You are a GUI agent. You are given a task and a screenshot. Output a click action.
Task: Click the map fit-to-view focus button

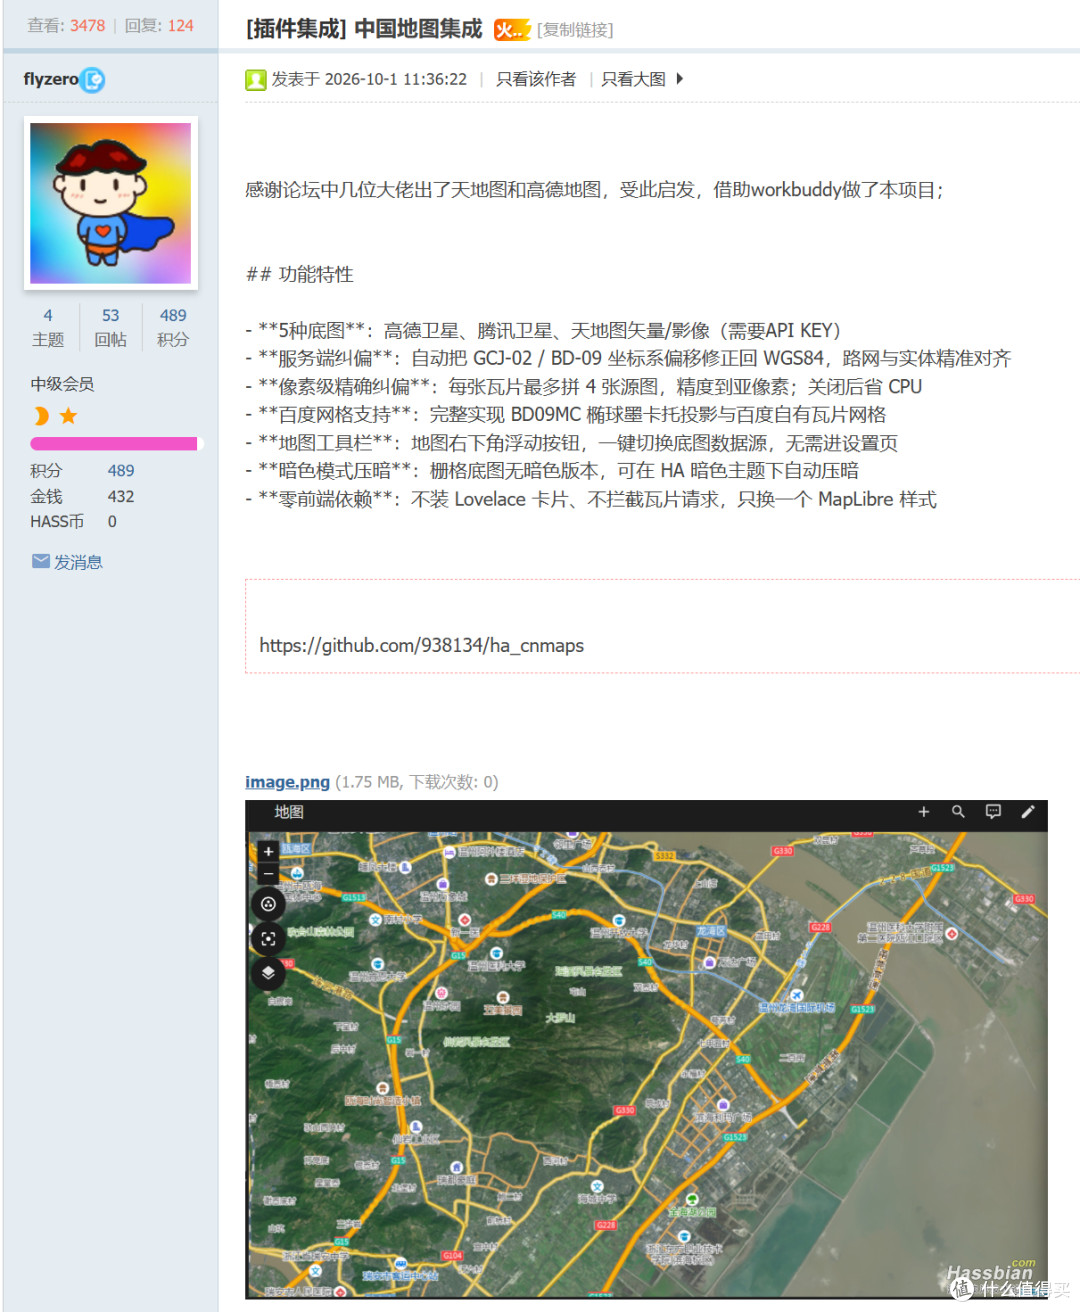point(268,939)
